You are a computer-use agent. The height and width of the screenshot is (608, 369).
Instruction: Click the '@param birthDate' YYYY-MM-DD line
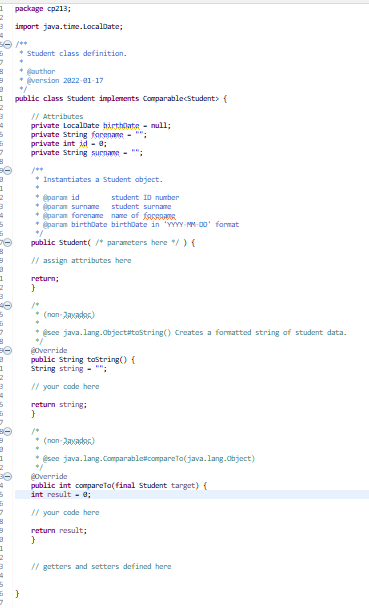pos(141,225)
